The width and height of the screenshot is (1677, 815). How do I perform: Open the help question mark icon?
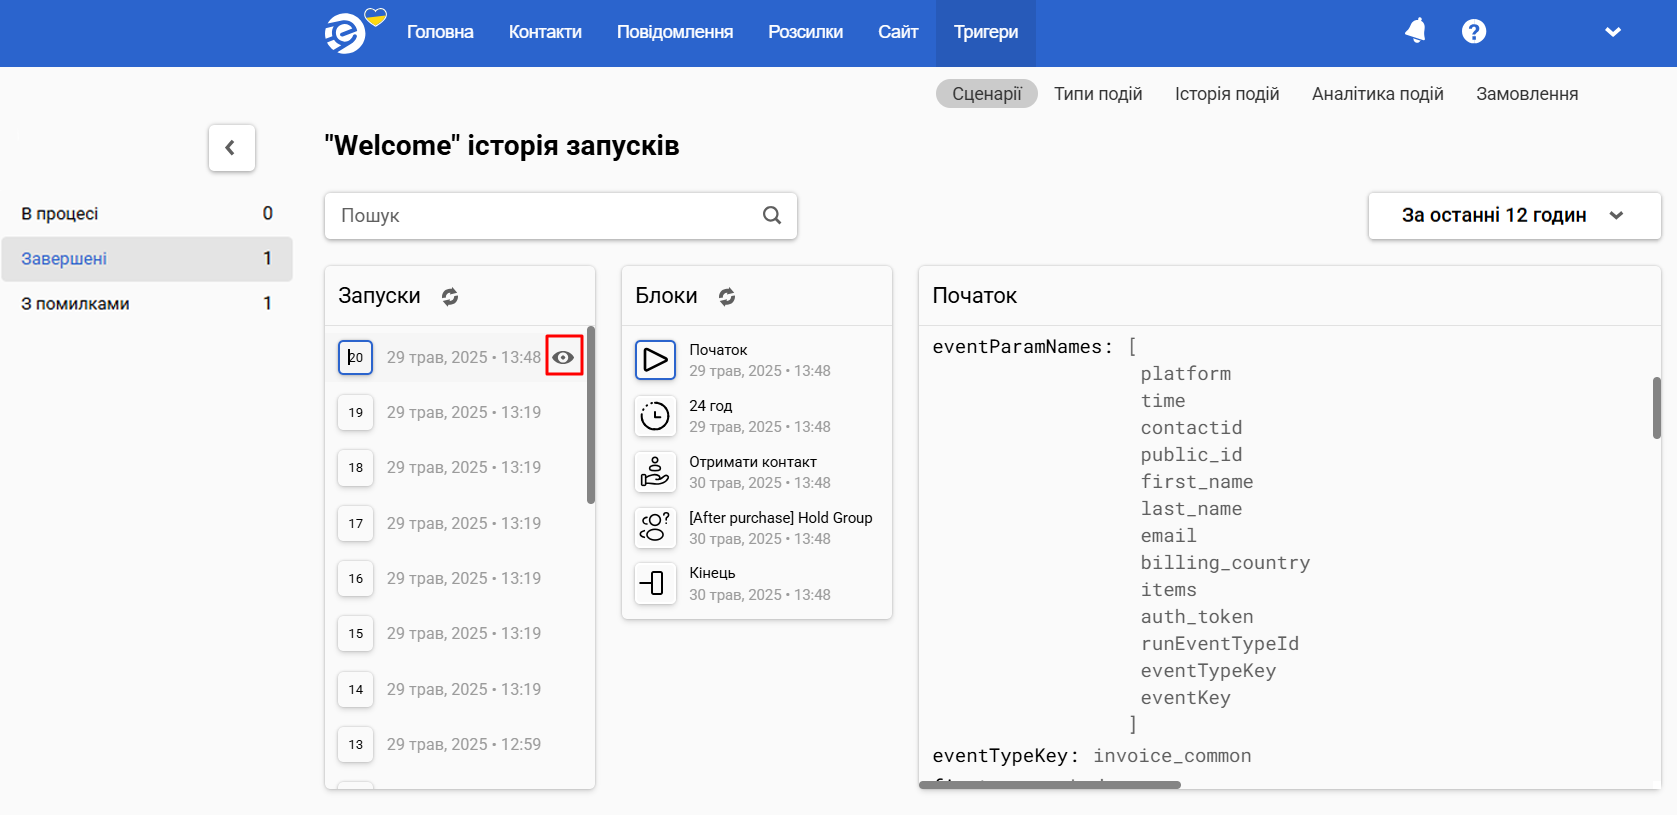tap(1473, 31)
